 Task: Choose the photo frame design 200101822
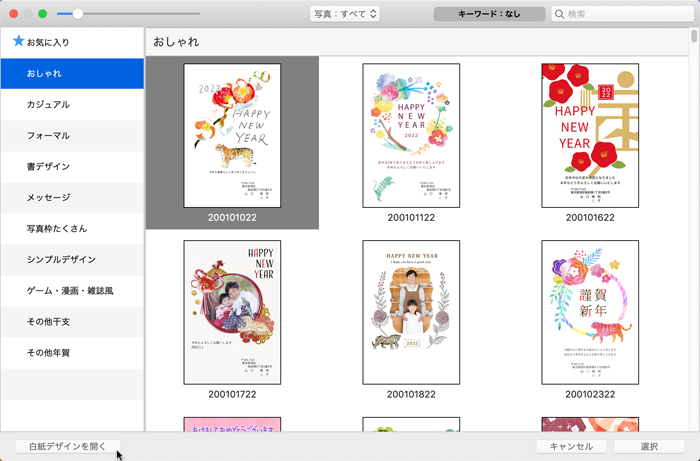[x=410, y=312]
